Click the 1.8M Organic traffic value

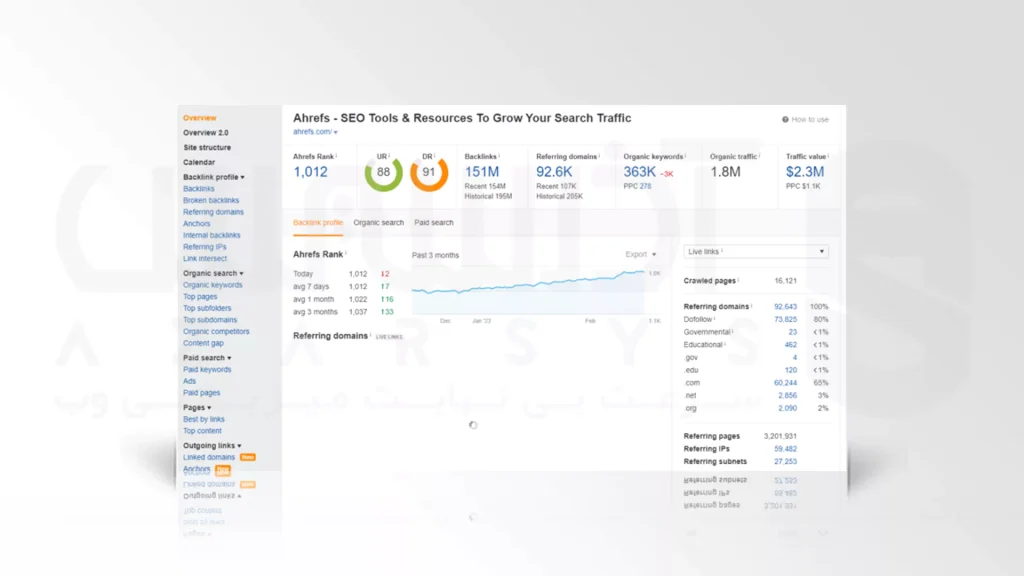point(726,172)
